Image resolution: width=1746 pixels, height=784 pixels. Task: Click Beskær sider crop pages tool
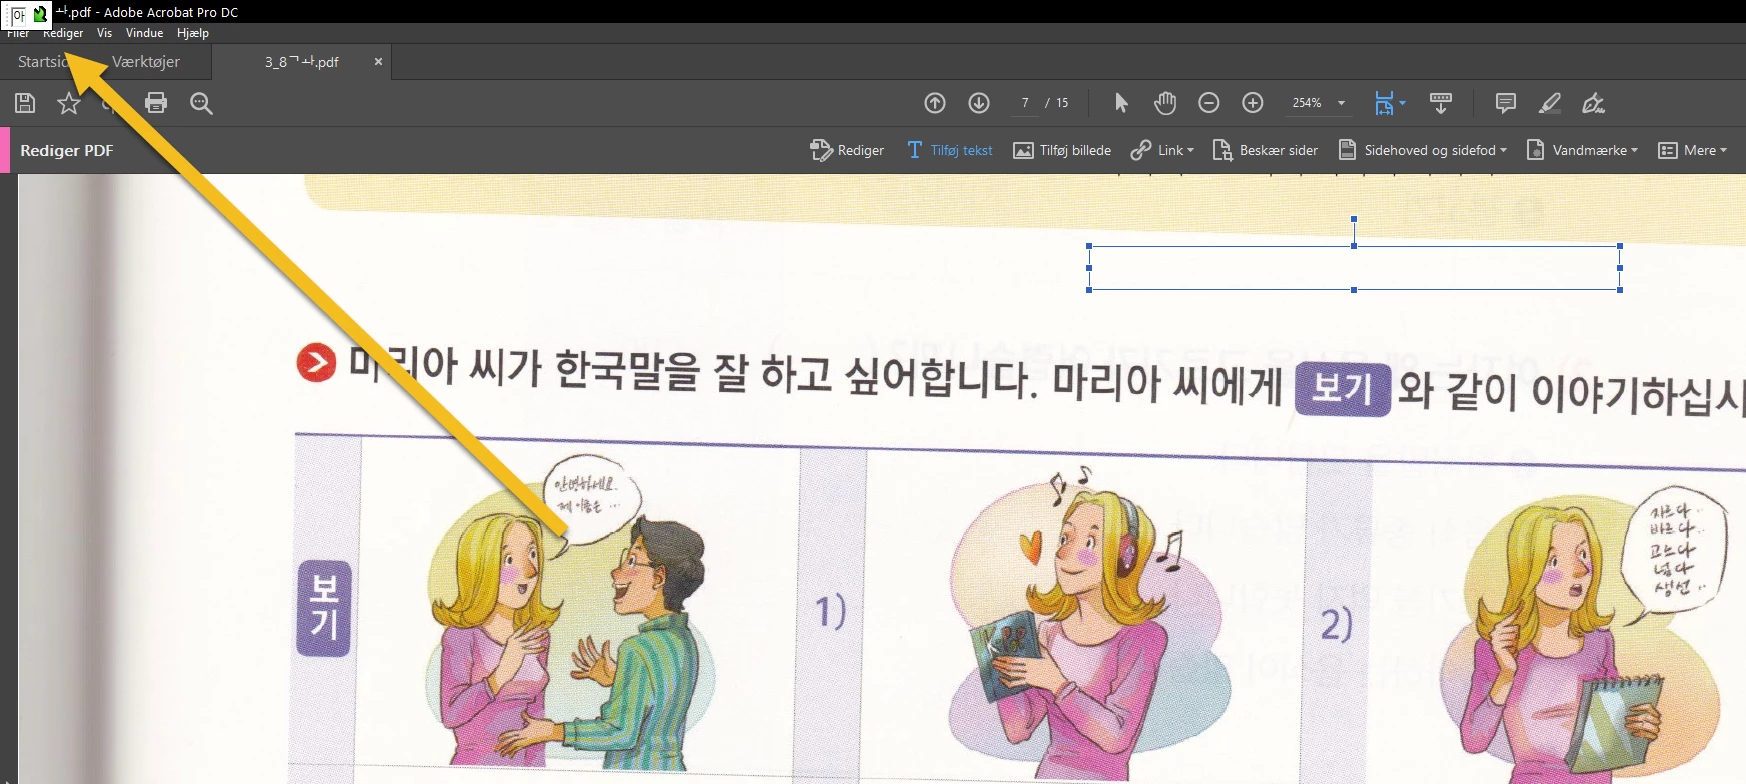click(1265, 150)
